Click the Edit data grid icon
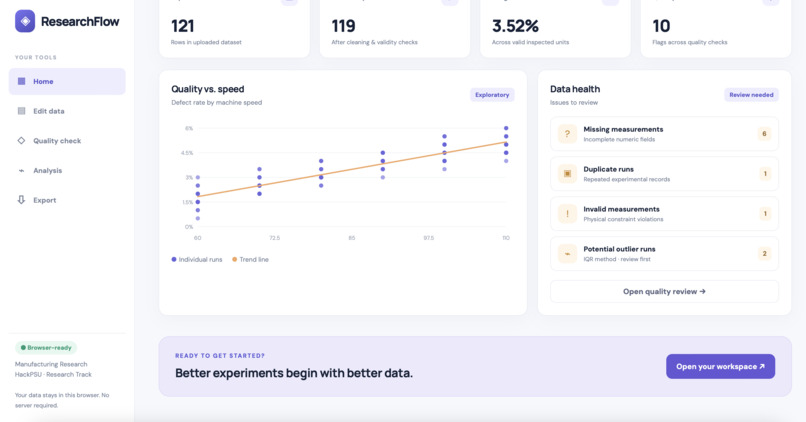The width and height of the screenshot is (806, 422). [22, 111]
